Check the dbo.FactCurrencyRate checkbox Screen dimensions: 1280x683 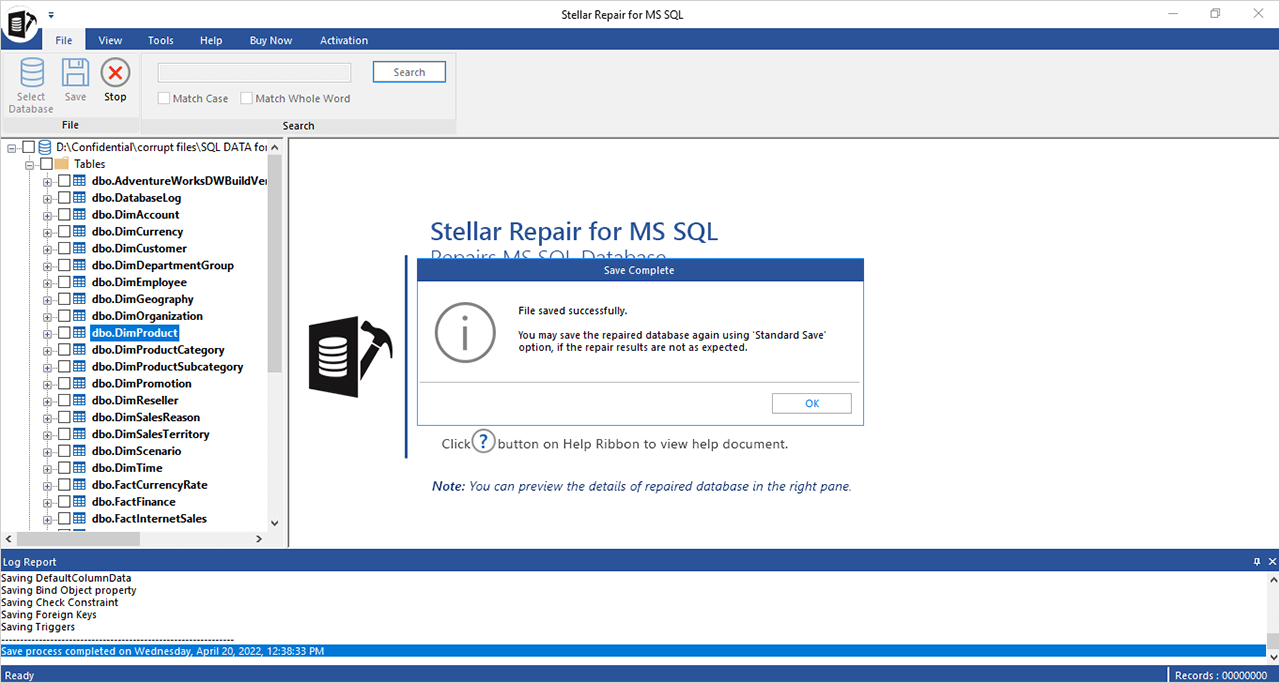coord(64,485)
